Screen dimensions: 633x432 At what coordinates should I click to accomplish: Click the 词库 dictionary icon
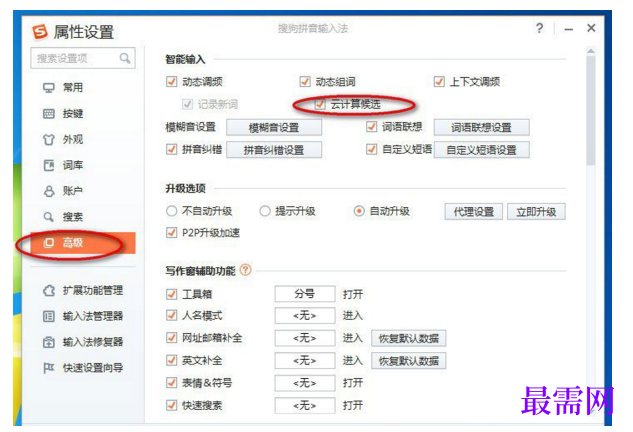coord(48,165)
